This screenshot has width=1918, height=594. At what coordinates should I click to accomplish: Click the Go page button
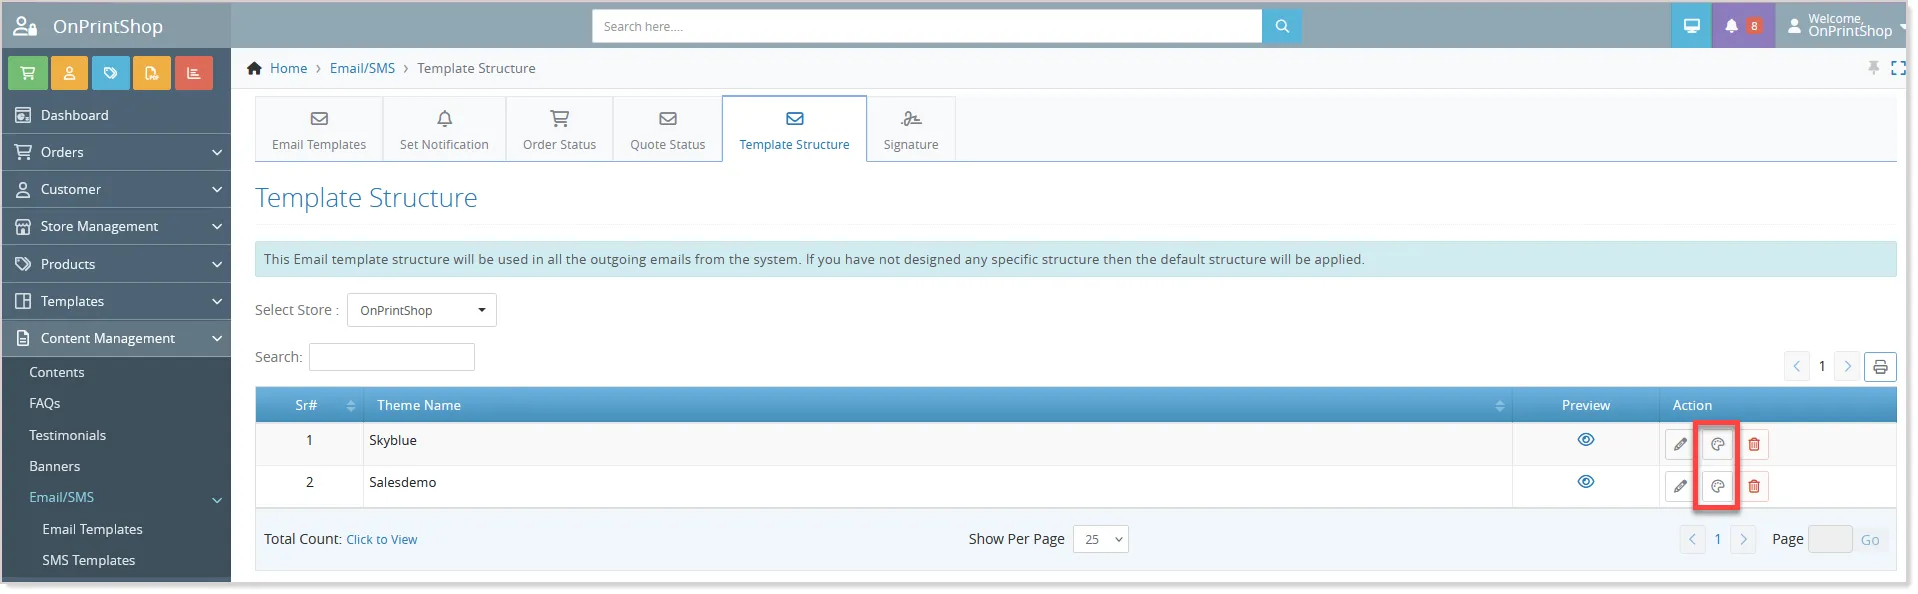click(x=1870, y=540)
